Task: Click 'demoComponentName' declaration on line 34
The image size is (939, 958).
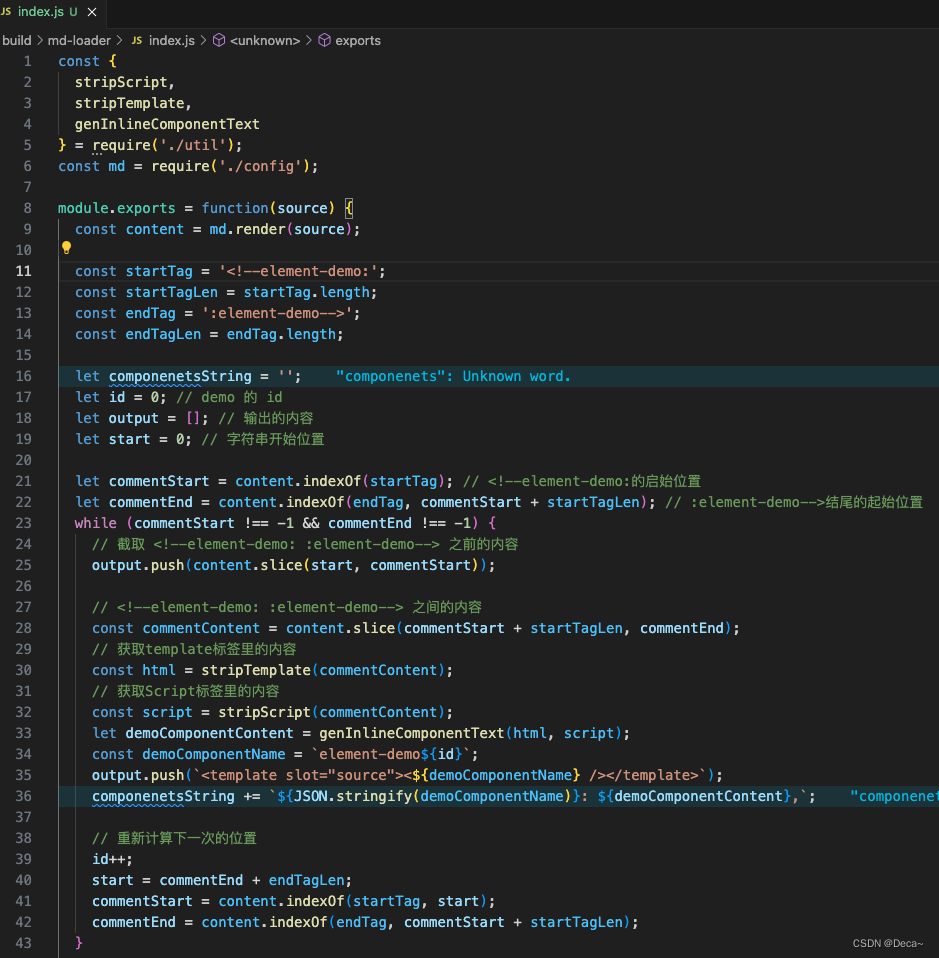Action: pos(214,755)
